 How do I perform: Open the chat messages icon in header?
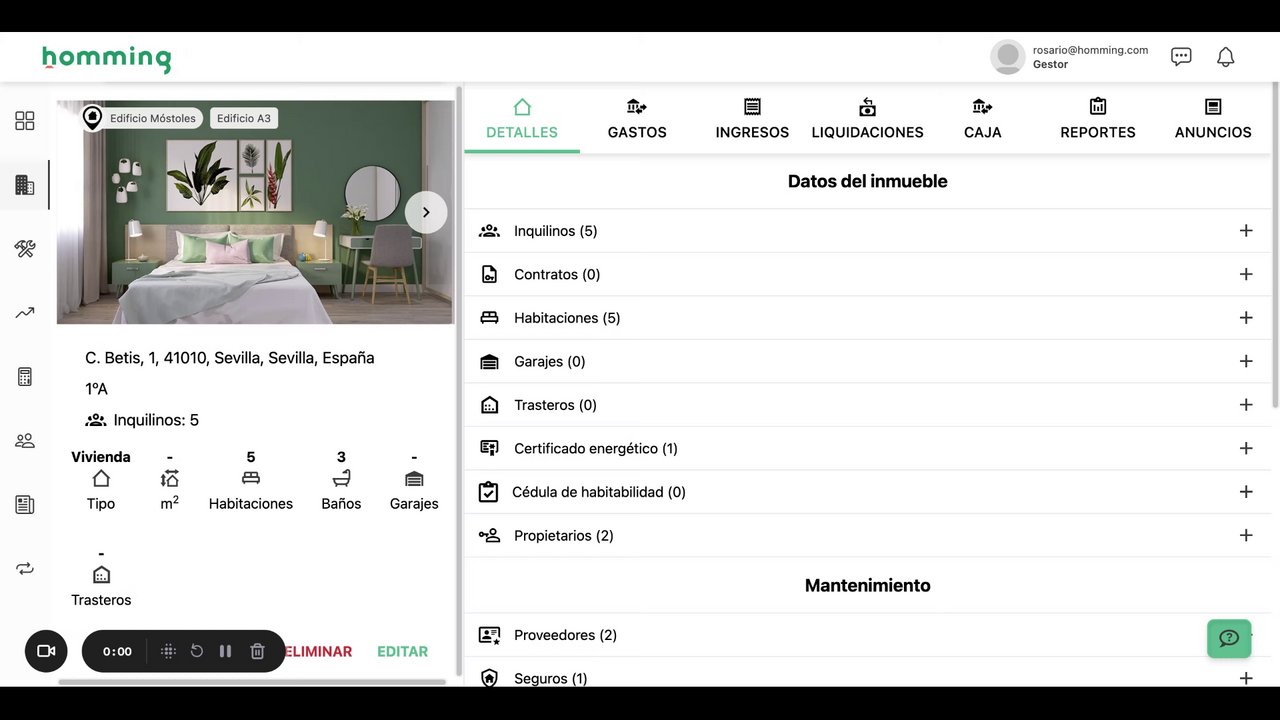tap(1181, 57)
